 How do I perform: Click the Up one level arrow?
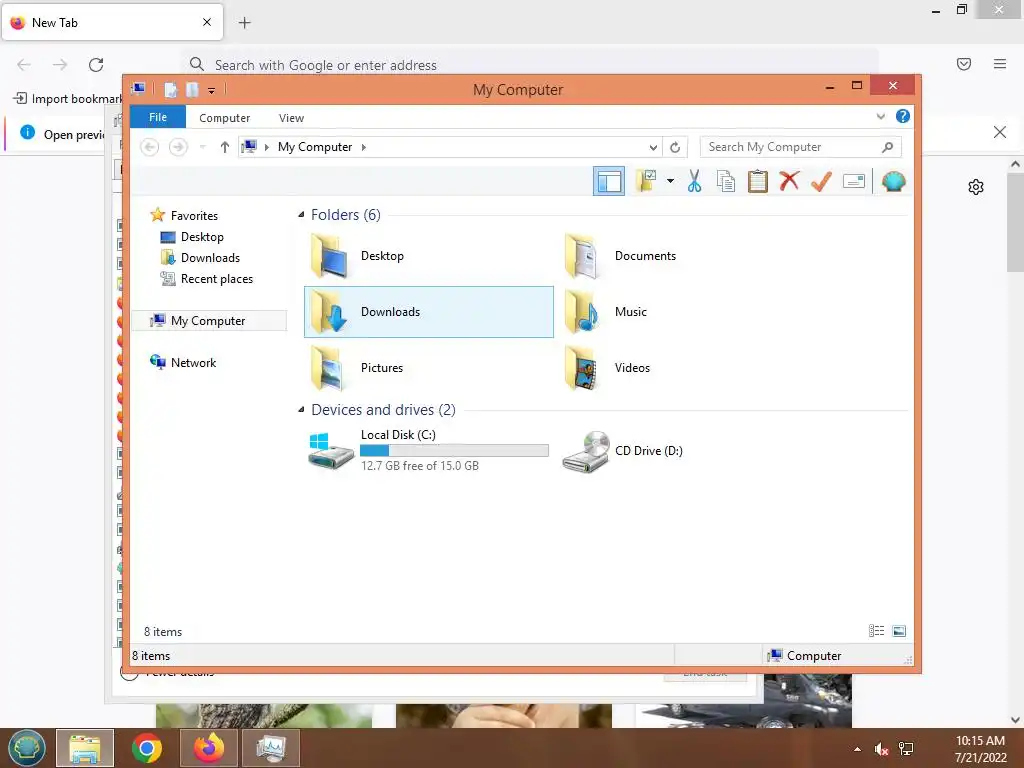click(x=224, y=147)
